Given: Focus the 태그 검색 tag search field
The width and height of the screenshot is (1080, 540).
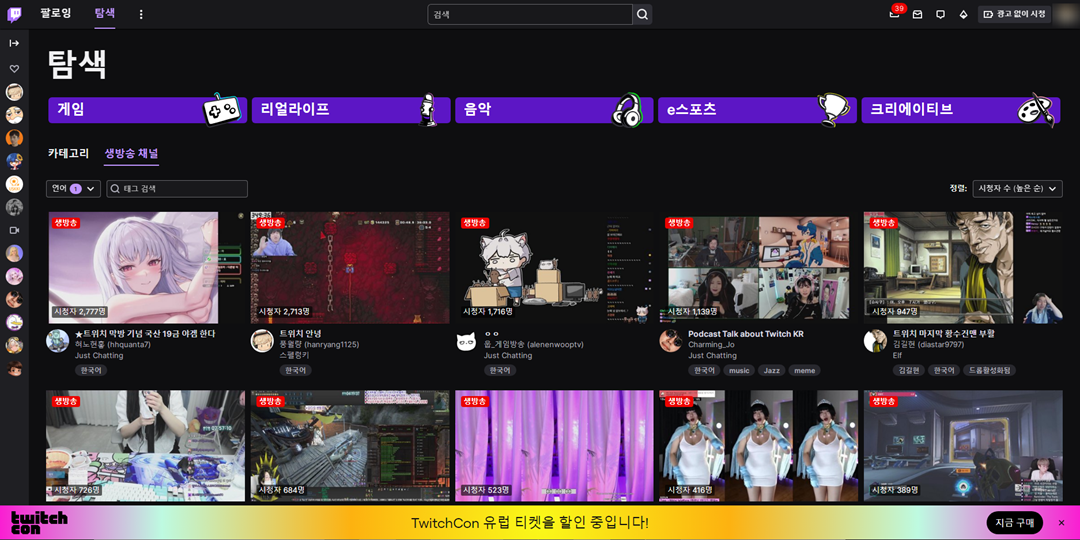Looking at the screenshot, I should click(177, 189).
